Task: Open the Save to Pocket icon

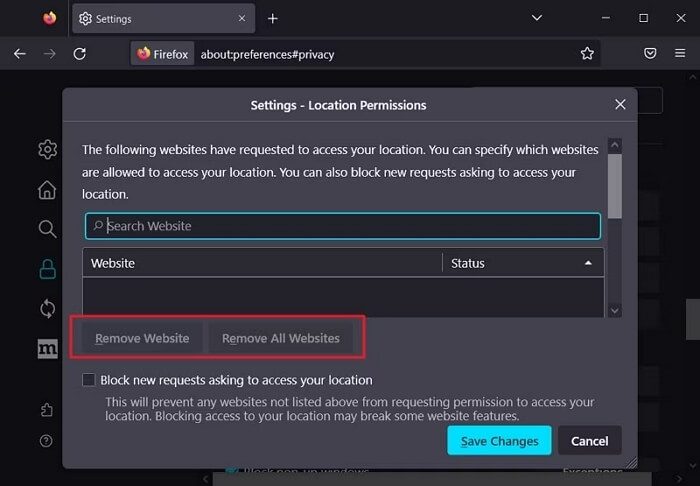Action: (x=650, y=54)
